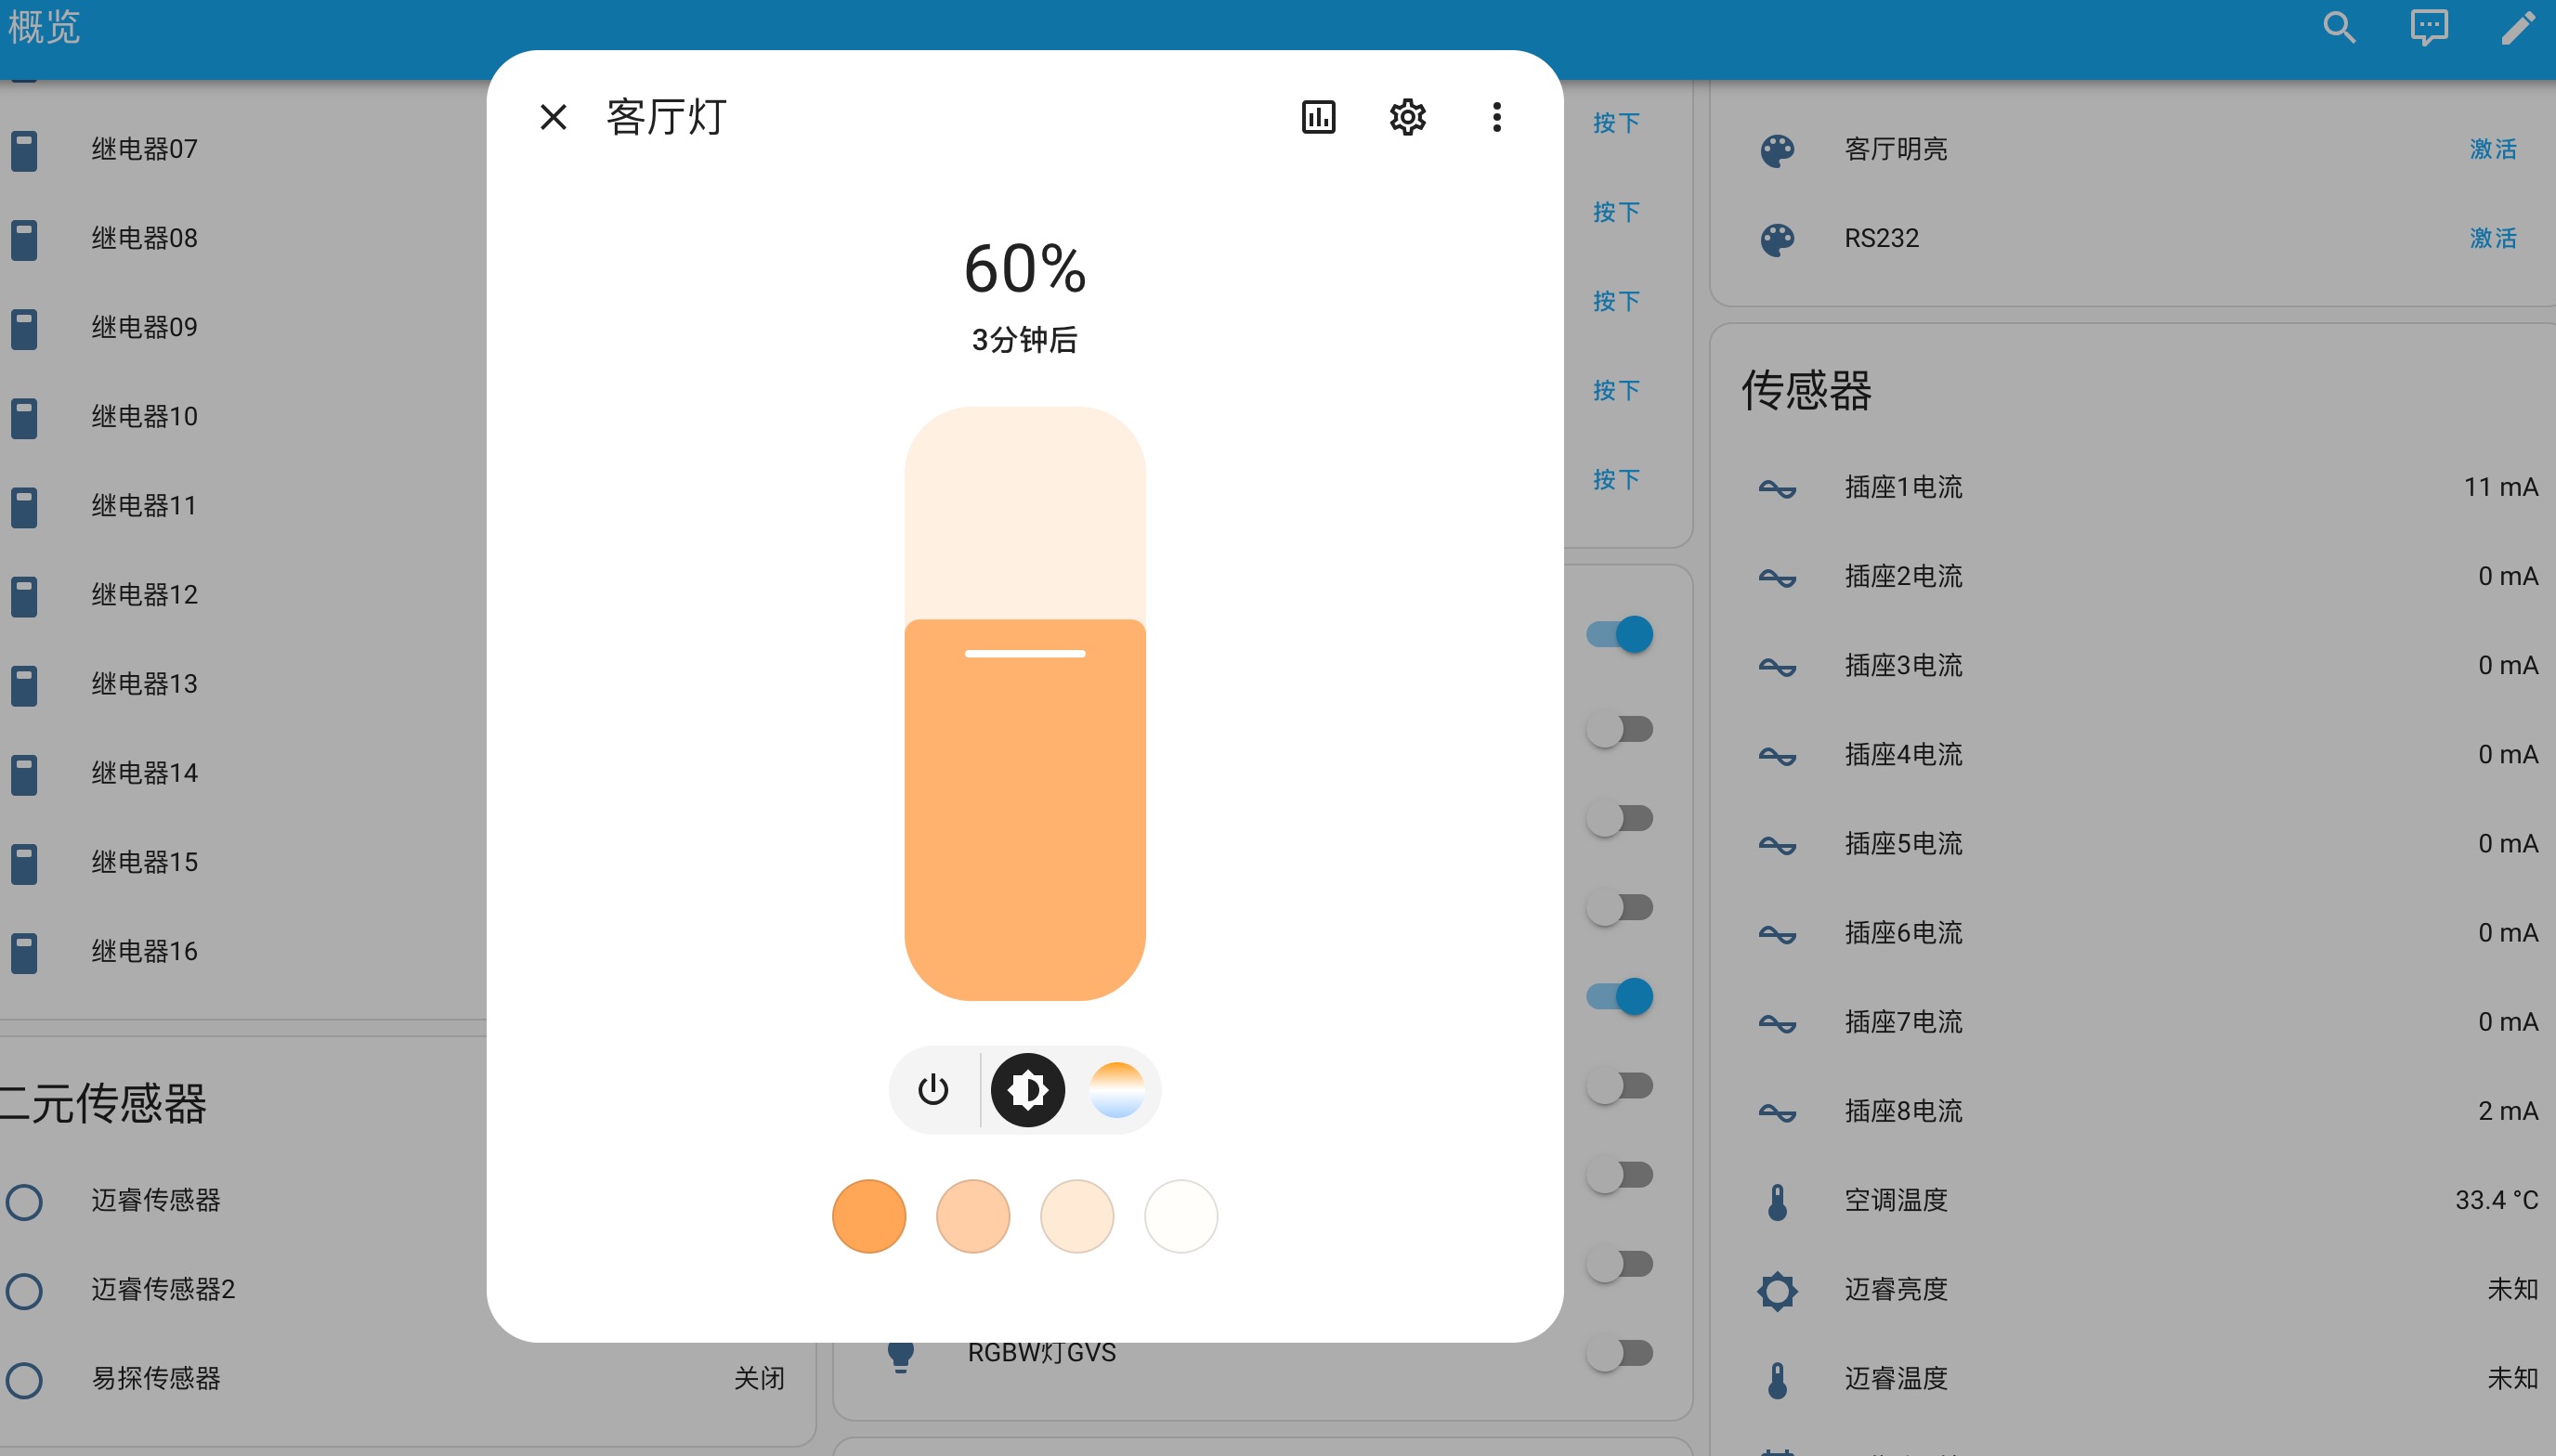
Task: Click the search icon in header
Action: (x=2339, y=28)
